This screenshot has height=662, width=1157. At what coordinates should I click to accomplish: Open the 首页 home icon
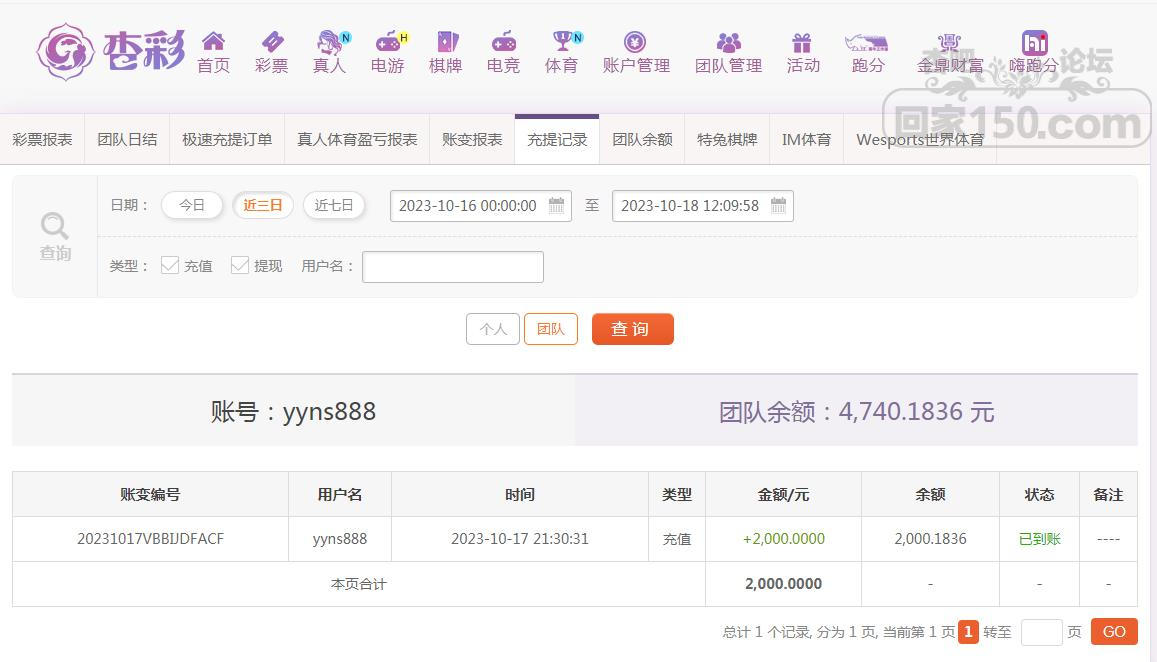213,41
